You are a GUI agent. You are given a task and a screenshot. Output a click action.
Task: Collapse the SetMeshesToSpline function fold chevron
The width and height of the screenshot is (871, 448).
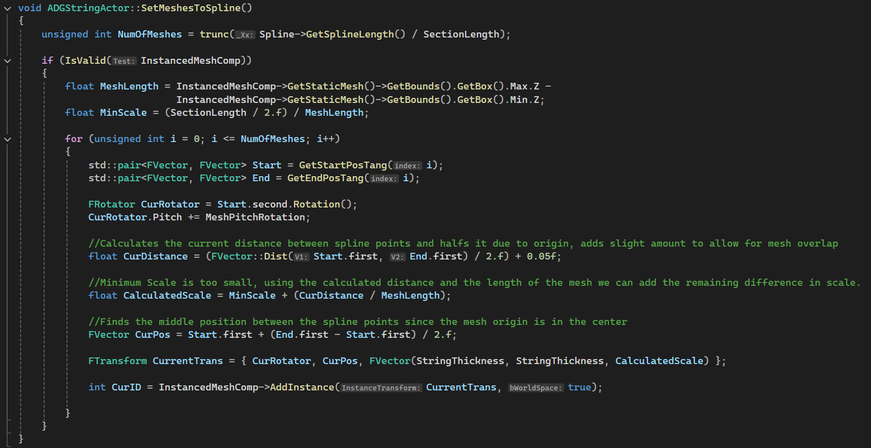8,8
